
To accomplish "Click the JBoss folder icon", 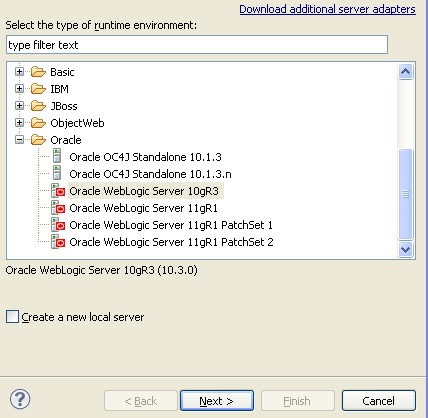I will click(x=38, y=106).
